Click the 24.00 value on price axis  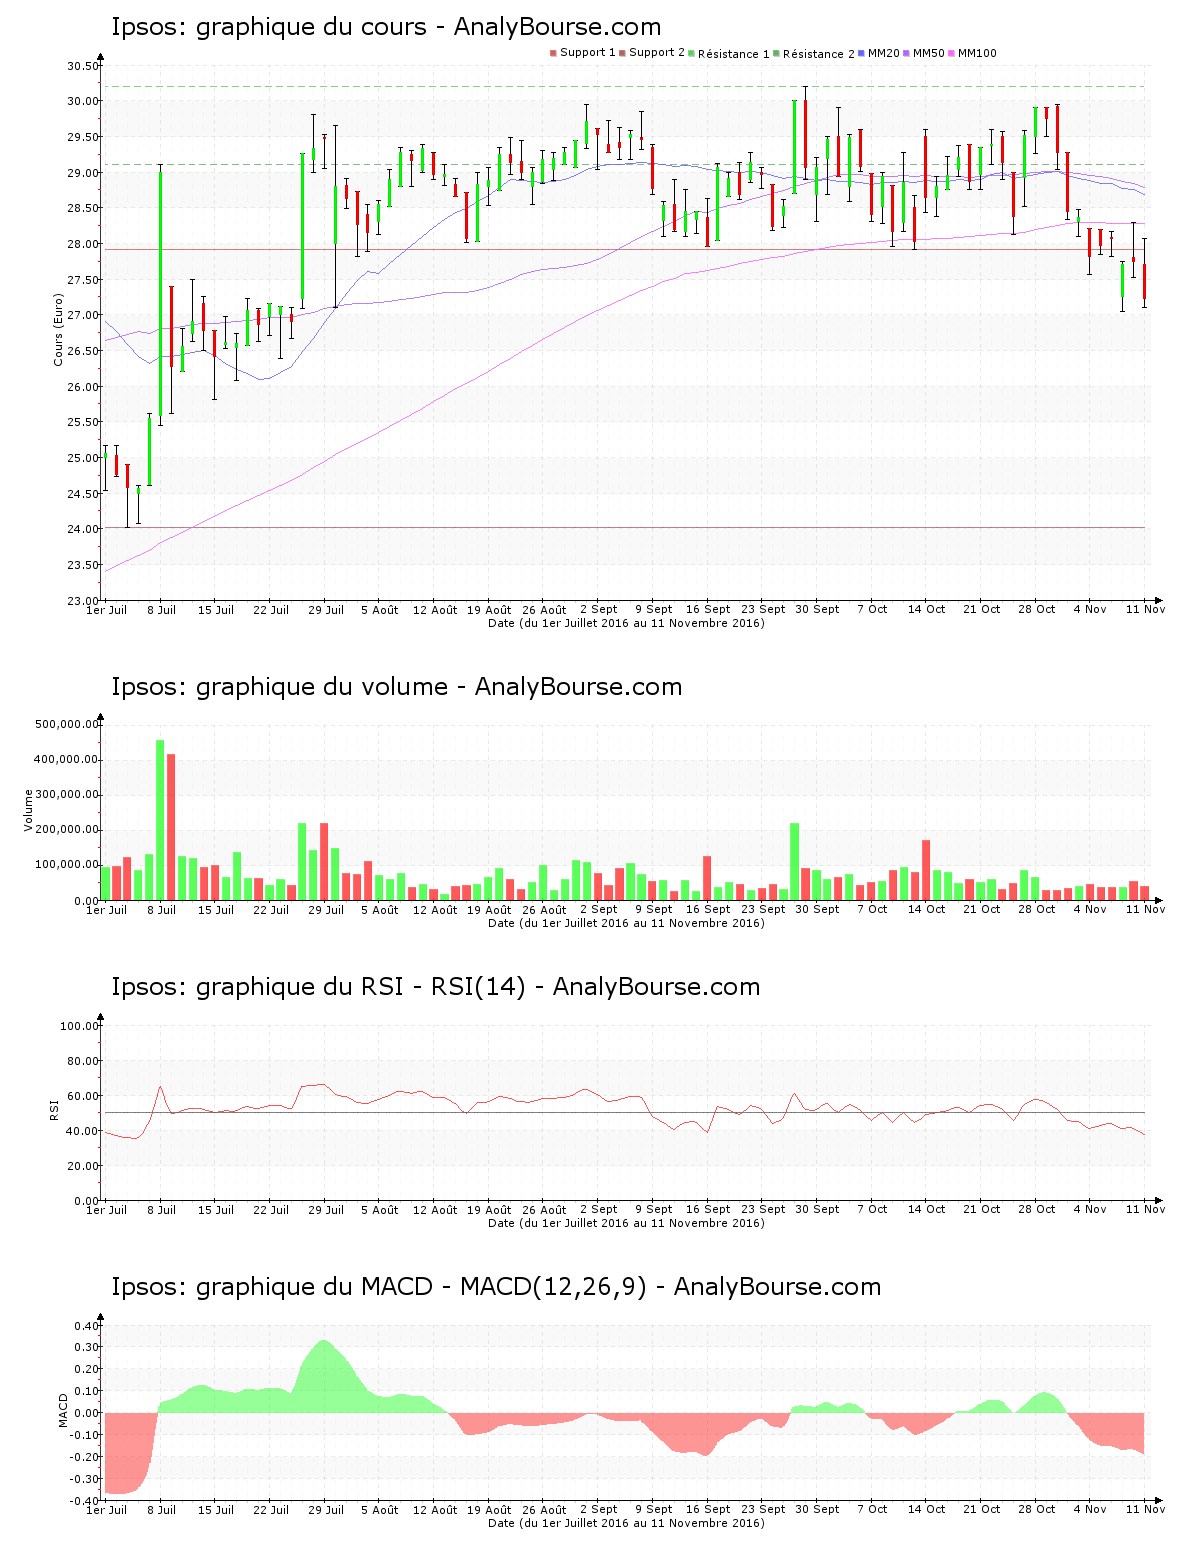point(83,529)
